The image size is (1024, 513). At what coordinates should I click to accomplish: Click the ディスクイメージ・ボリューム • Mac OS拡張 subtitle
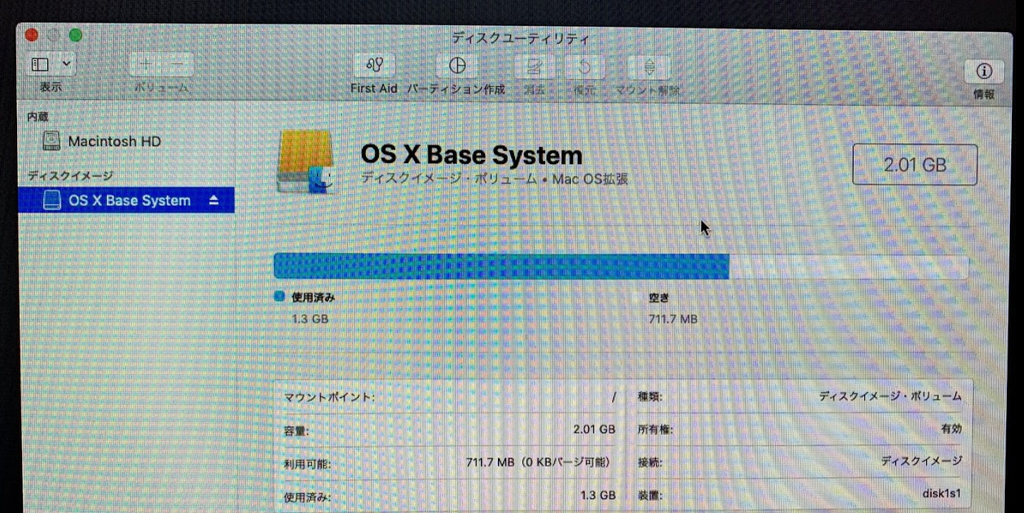tap(494, 179)
